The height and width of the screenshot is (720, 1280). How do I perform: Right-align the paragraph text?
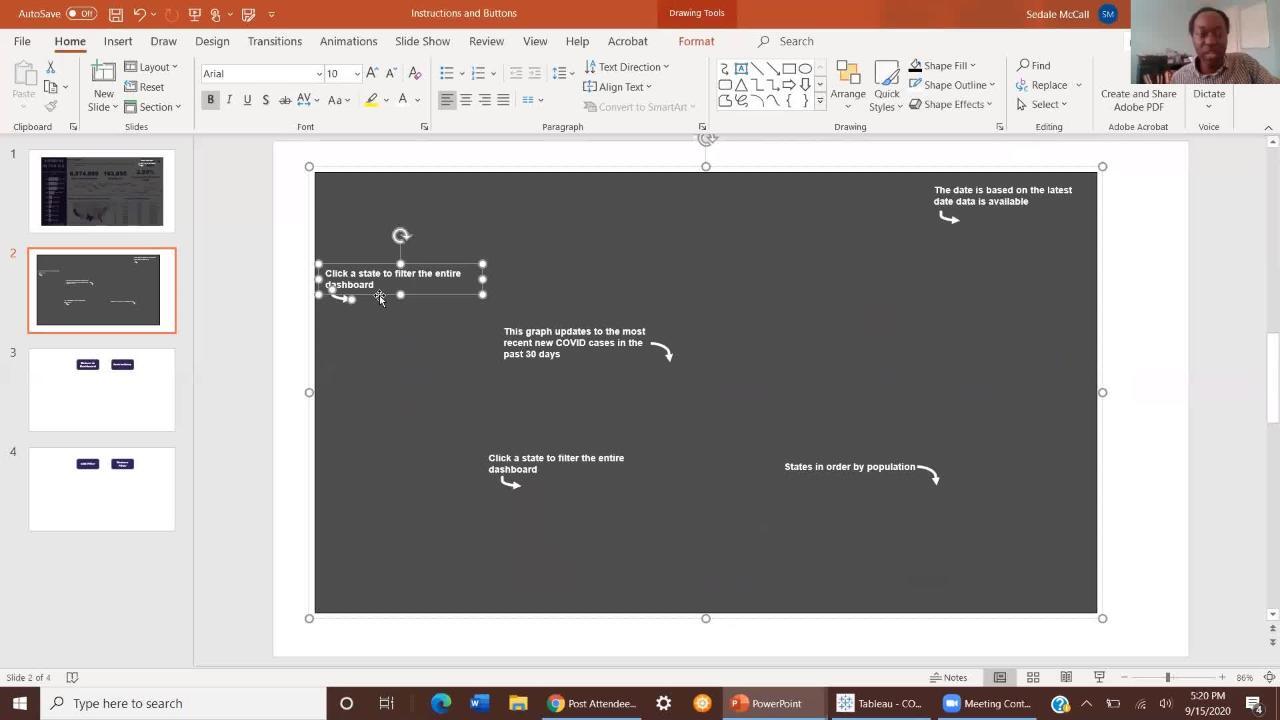click(x=485, y=100)
